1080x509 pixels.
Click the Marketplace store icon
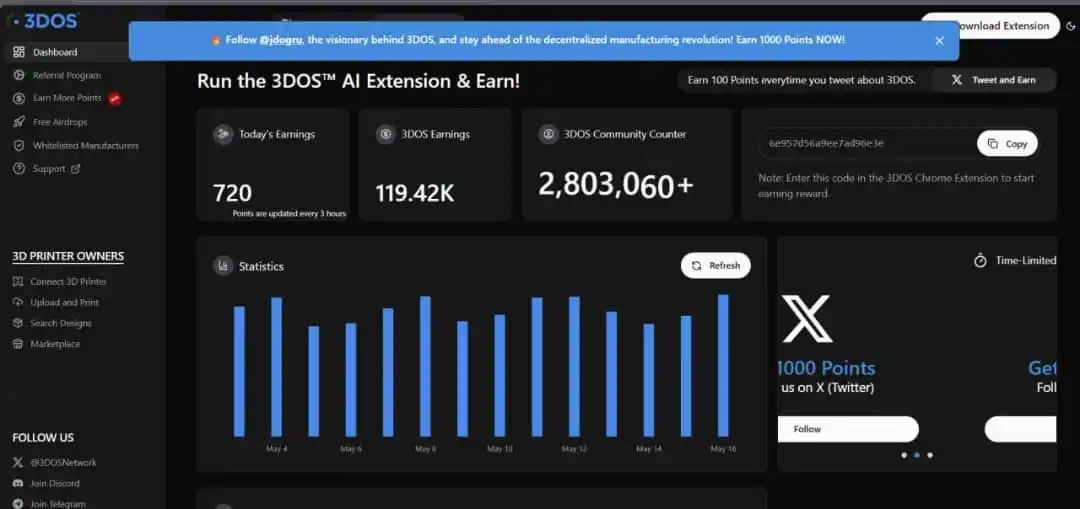coord(18,344)
